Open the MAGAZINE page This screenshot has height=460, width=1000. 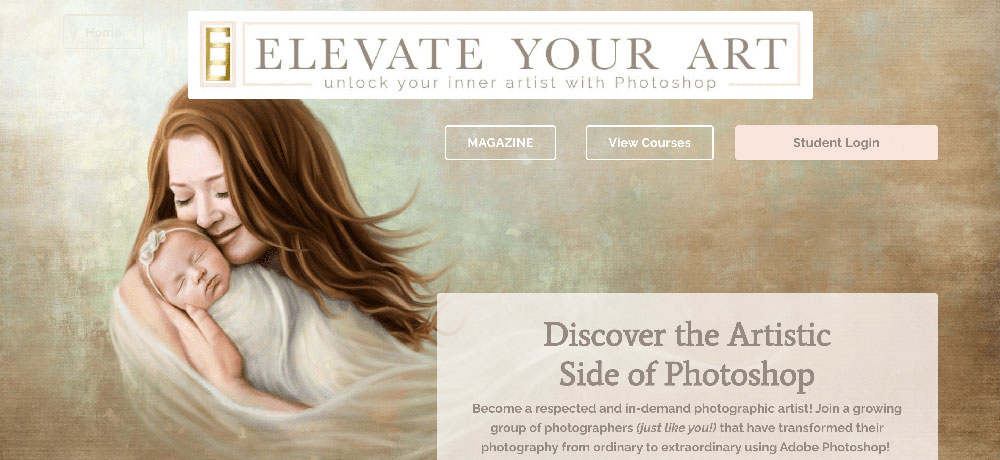click(x=500, y=143)
